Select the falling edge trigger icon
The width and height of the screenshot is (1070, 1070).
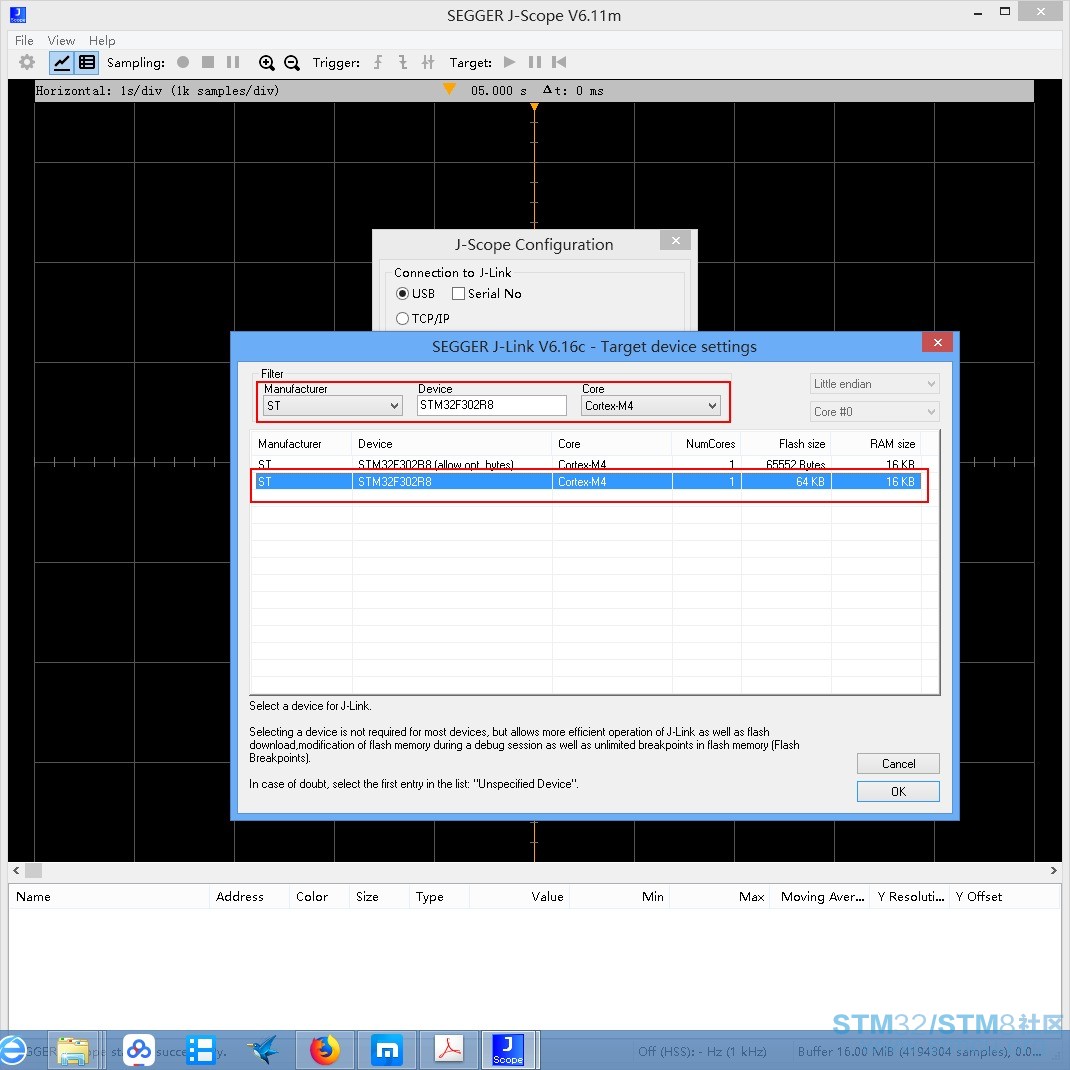coord(403,63)
